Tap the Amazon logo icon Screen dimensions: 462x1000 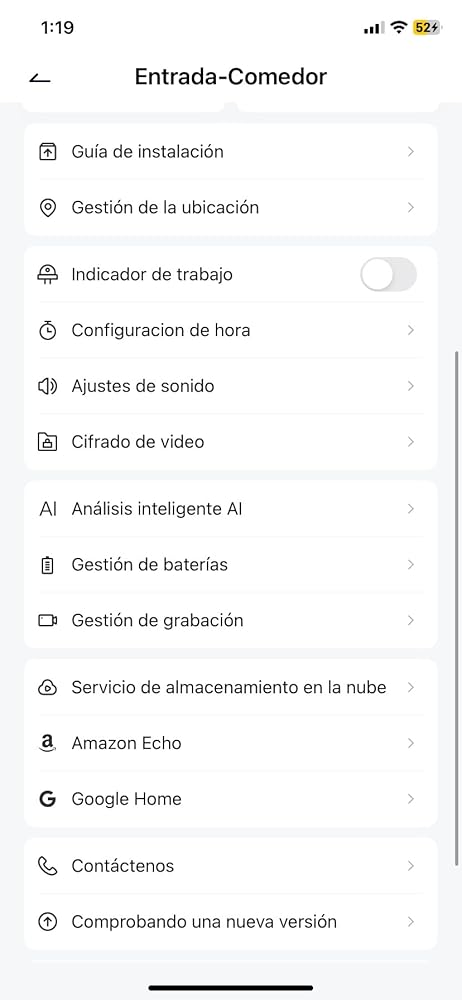point(48,744)
